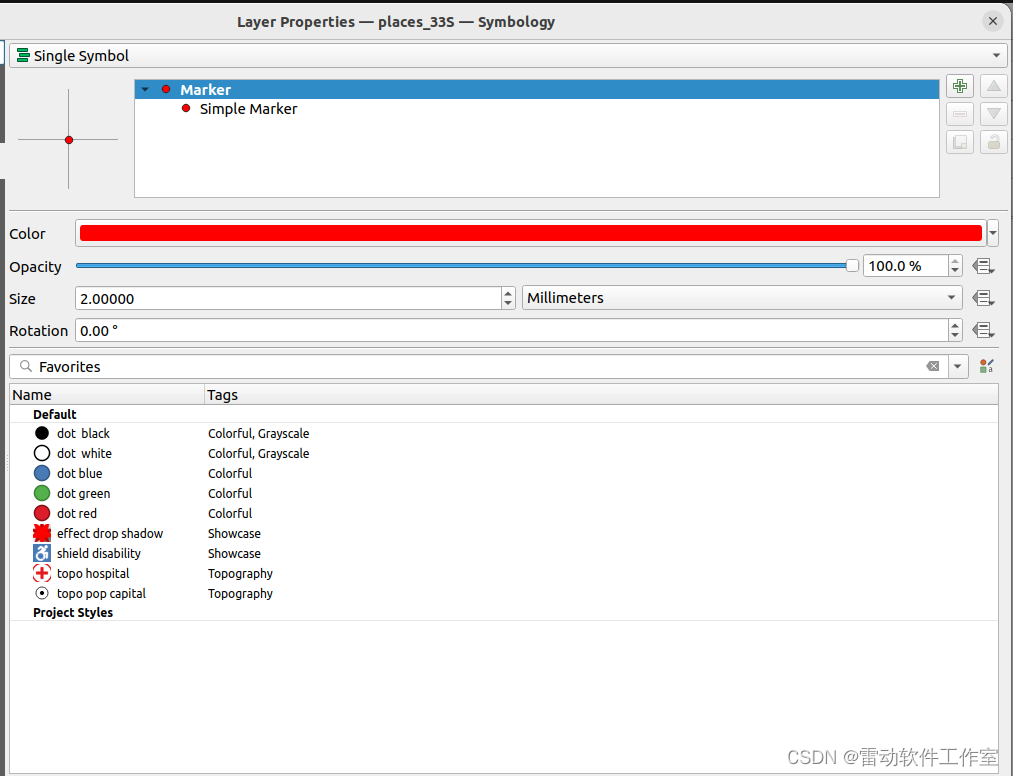Adjust the Opacity slider handle

[852, 266]
